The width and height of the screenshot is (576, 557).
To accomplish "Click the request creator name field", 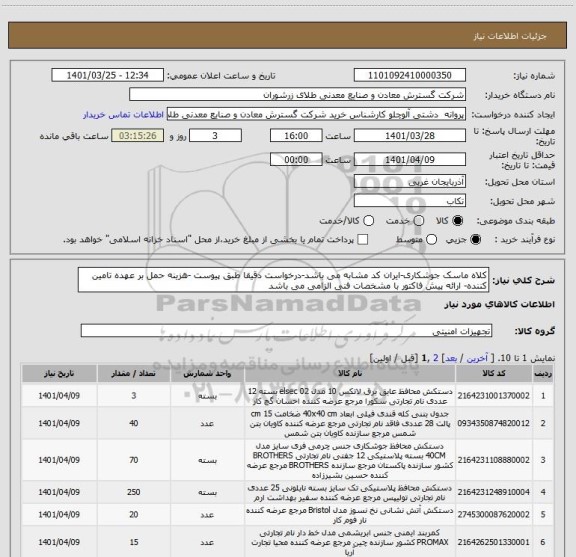I will click(x=316, y=114).
